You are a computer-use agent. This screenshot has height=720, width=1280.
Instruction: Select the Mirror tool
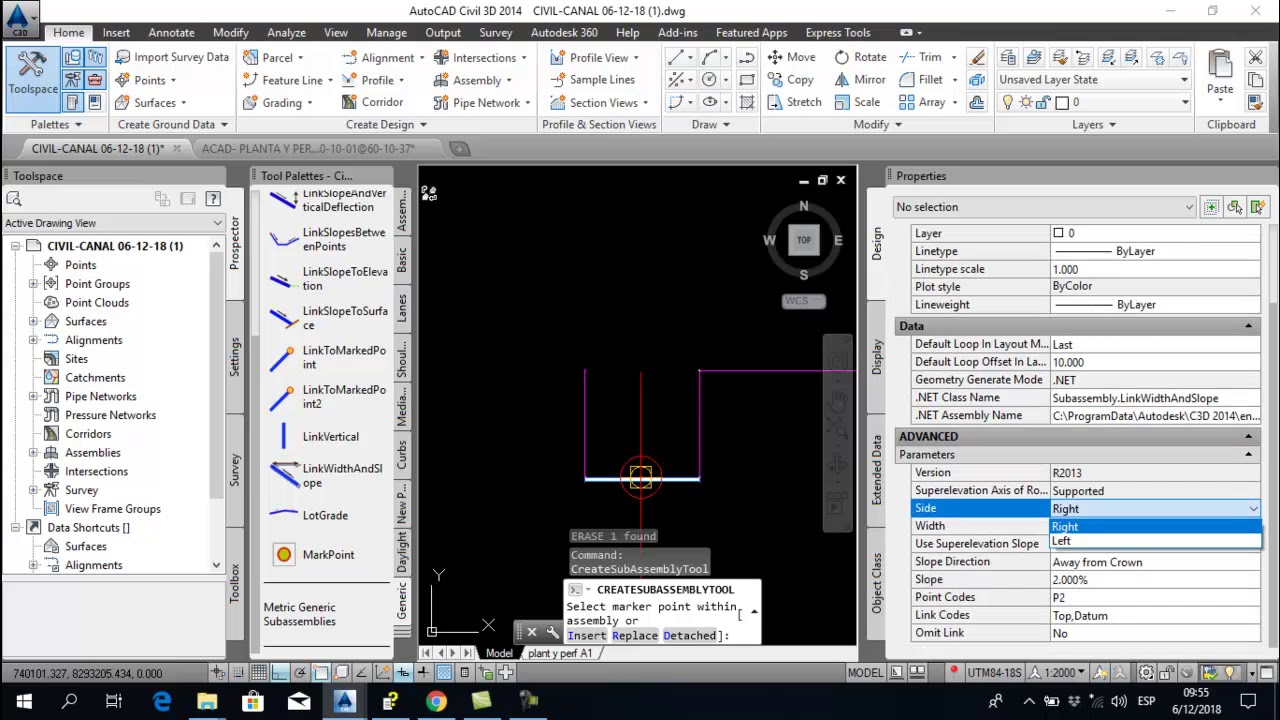(x=860, y=80)
